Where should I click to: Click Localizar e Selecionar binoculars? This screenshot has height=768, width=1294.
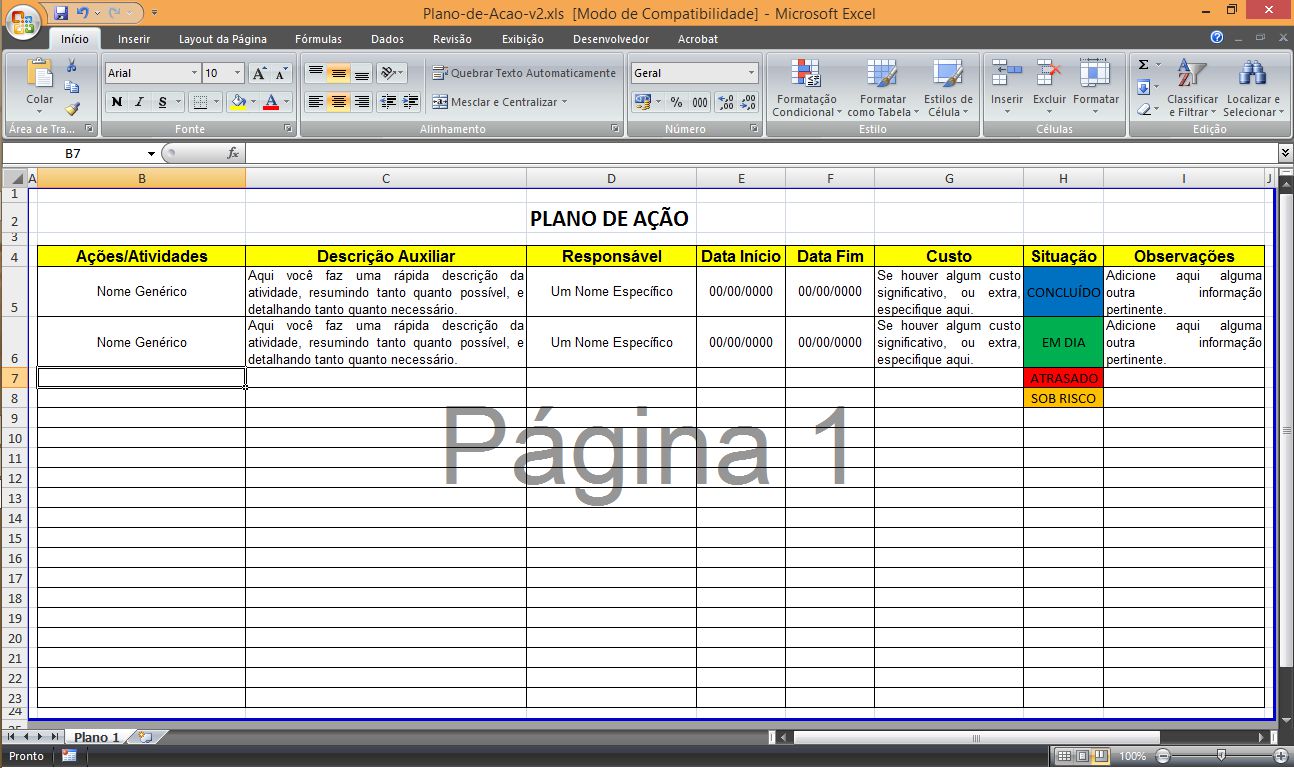[1251, 88]
